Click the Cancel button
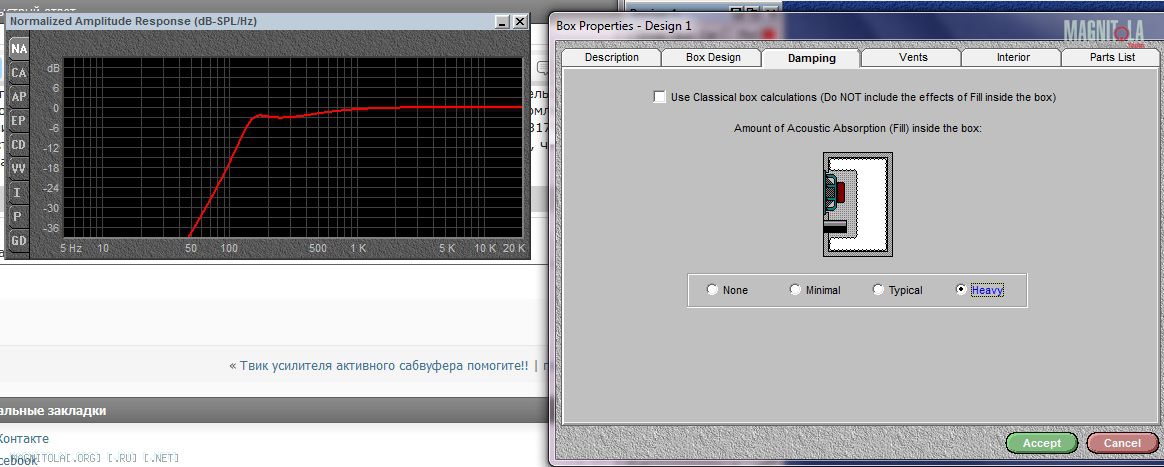 [x=1121, y=443]
